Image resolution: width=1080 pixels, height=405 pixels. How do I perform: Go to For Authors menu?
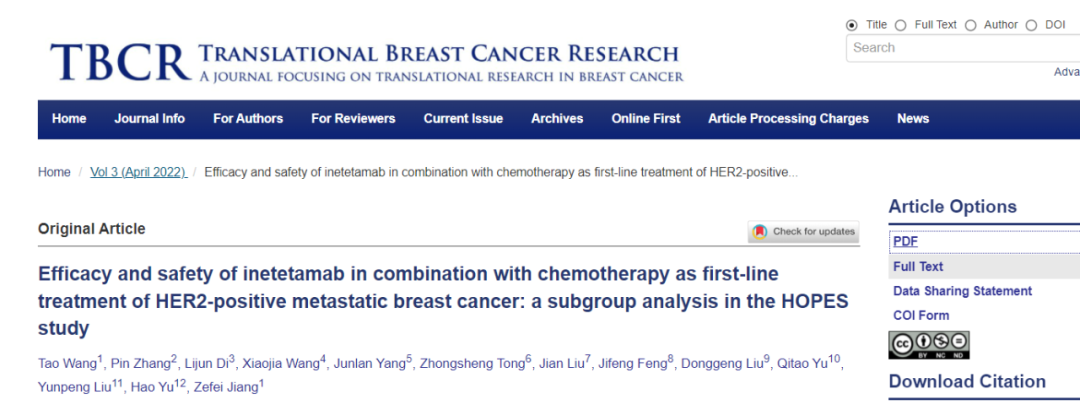(x=248, y=118)
